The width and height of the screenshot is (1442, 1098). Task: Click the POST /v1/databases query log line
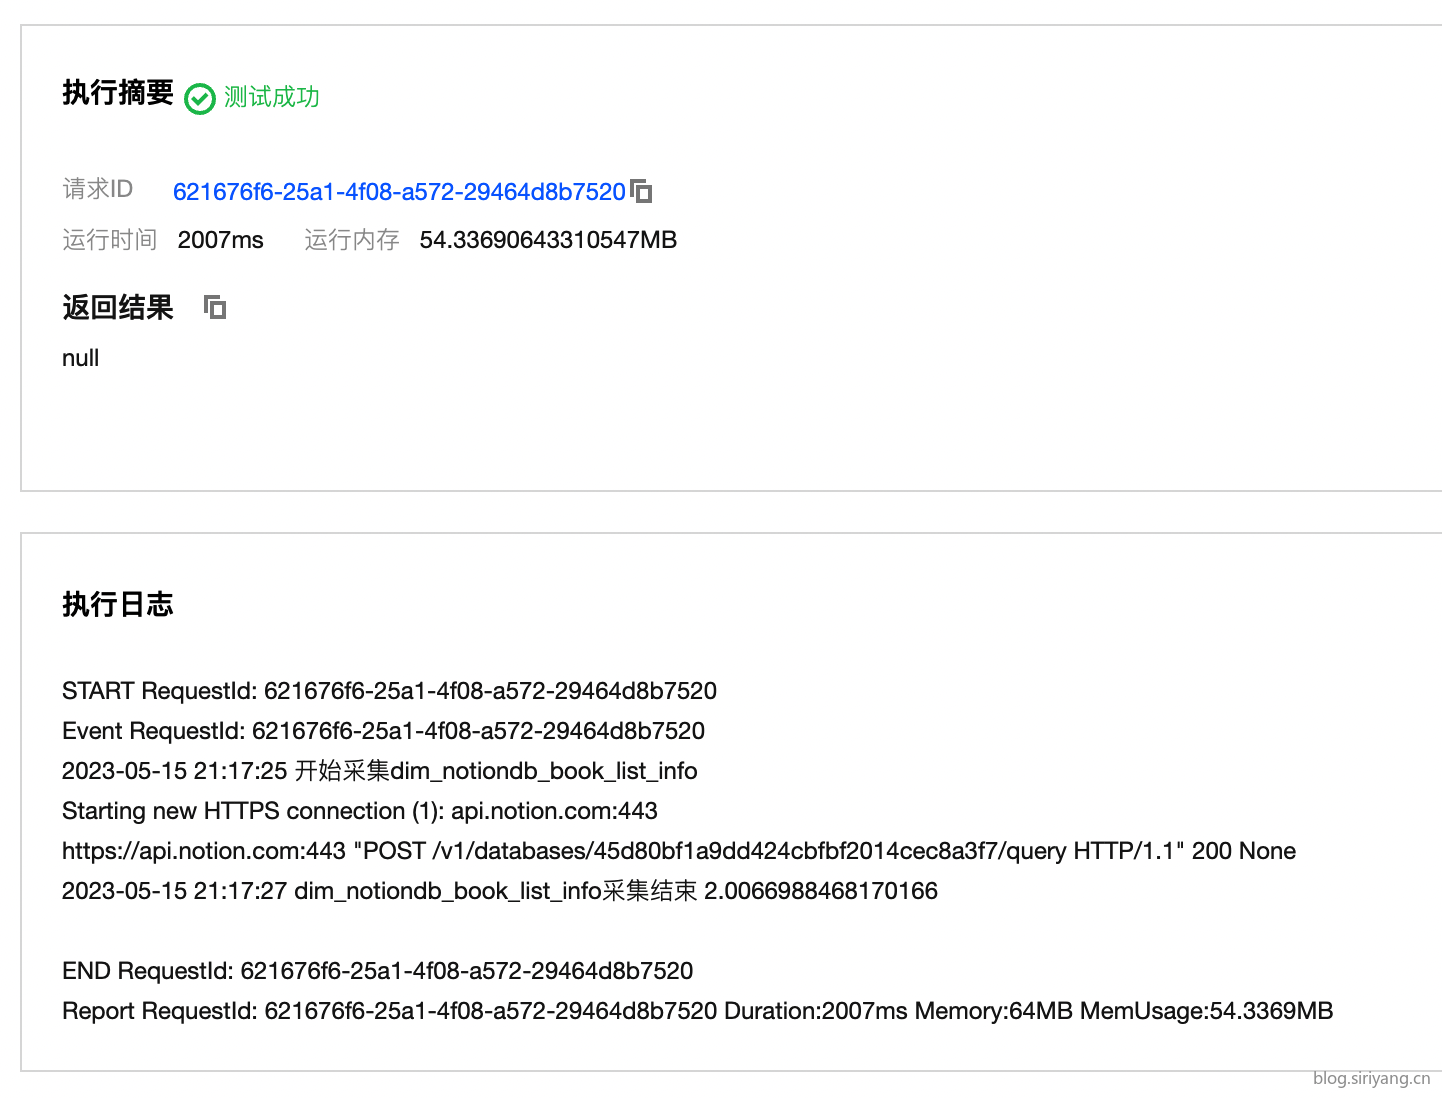coord(679,851)
